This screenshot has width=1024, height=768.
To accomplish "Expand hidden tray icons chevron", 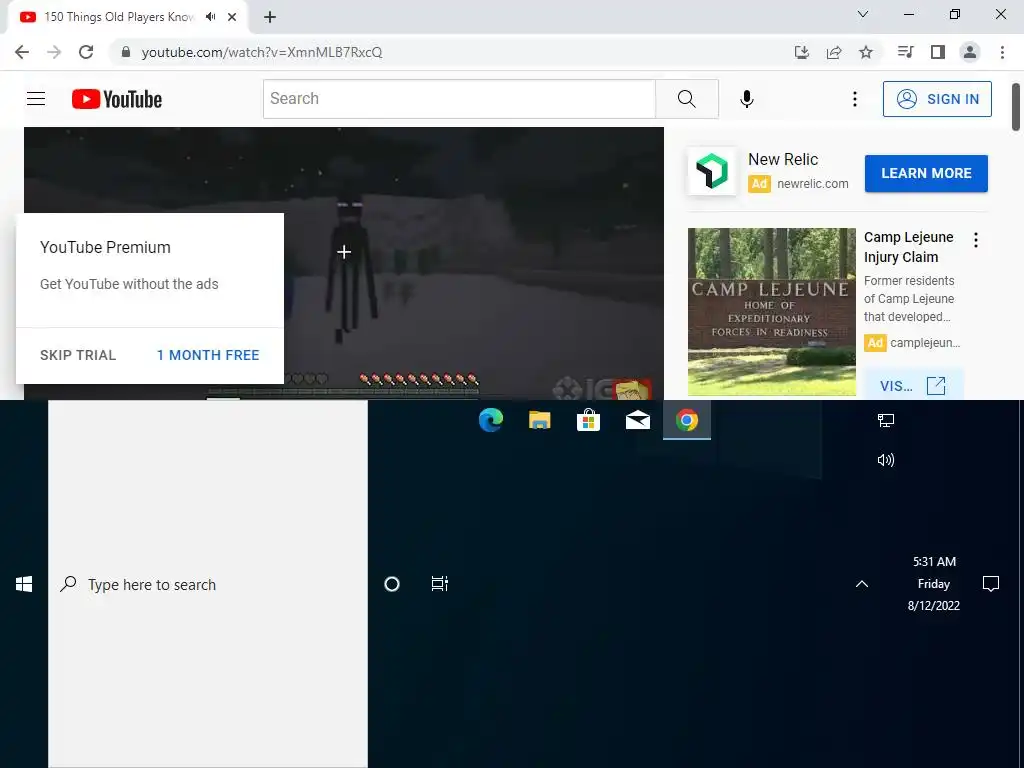I will click(862, 584).
